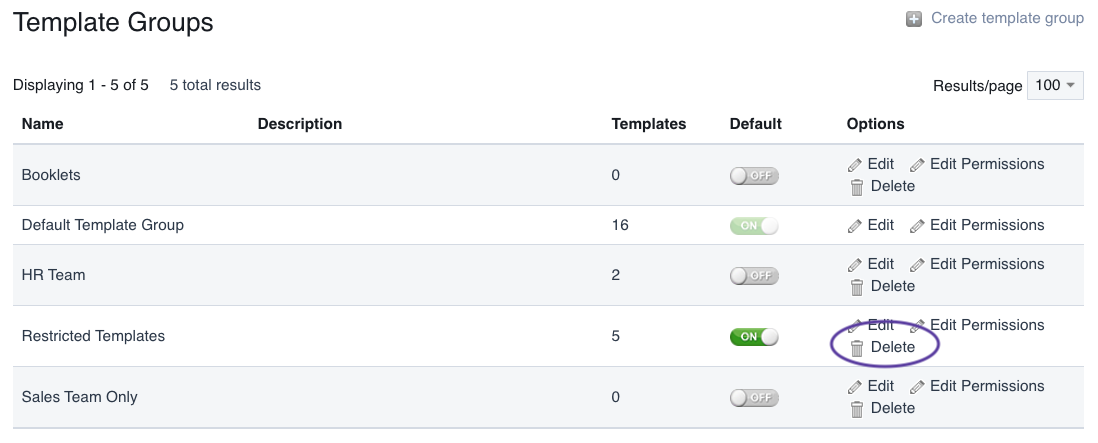1098x443 pixels.
Task: Click pencil icon for Default Template Group Edit
Action: [x=854, y=226]
